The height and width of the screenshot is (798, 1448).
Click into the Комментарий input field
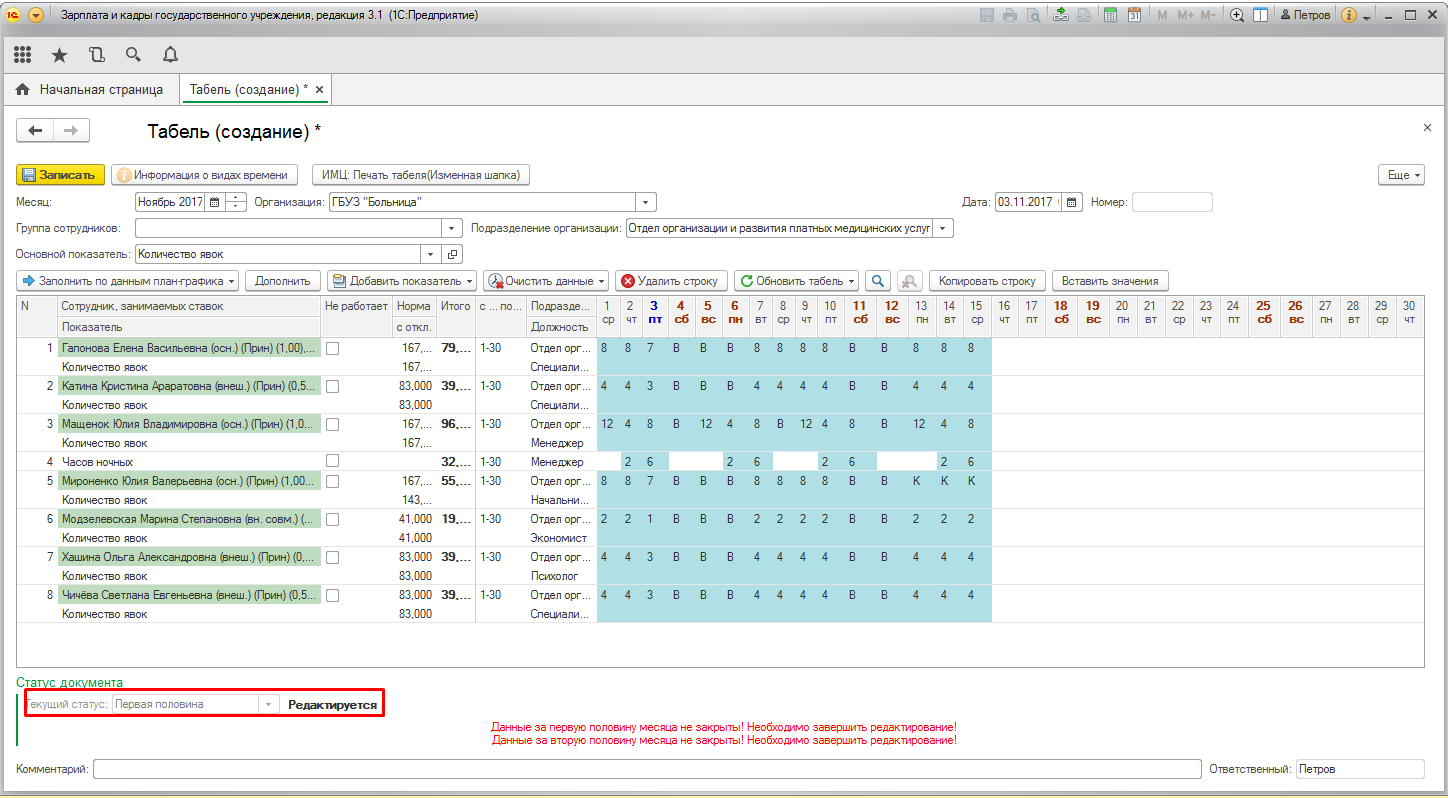646,769
